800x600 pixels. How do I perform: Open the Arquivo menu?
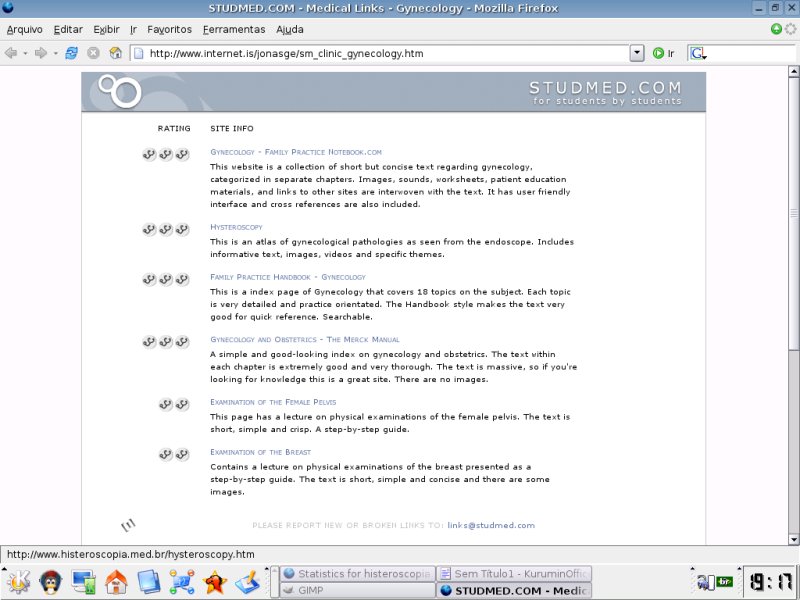coord(25,29)
